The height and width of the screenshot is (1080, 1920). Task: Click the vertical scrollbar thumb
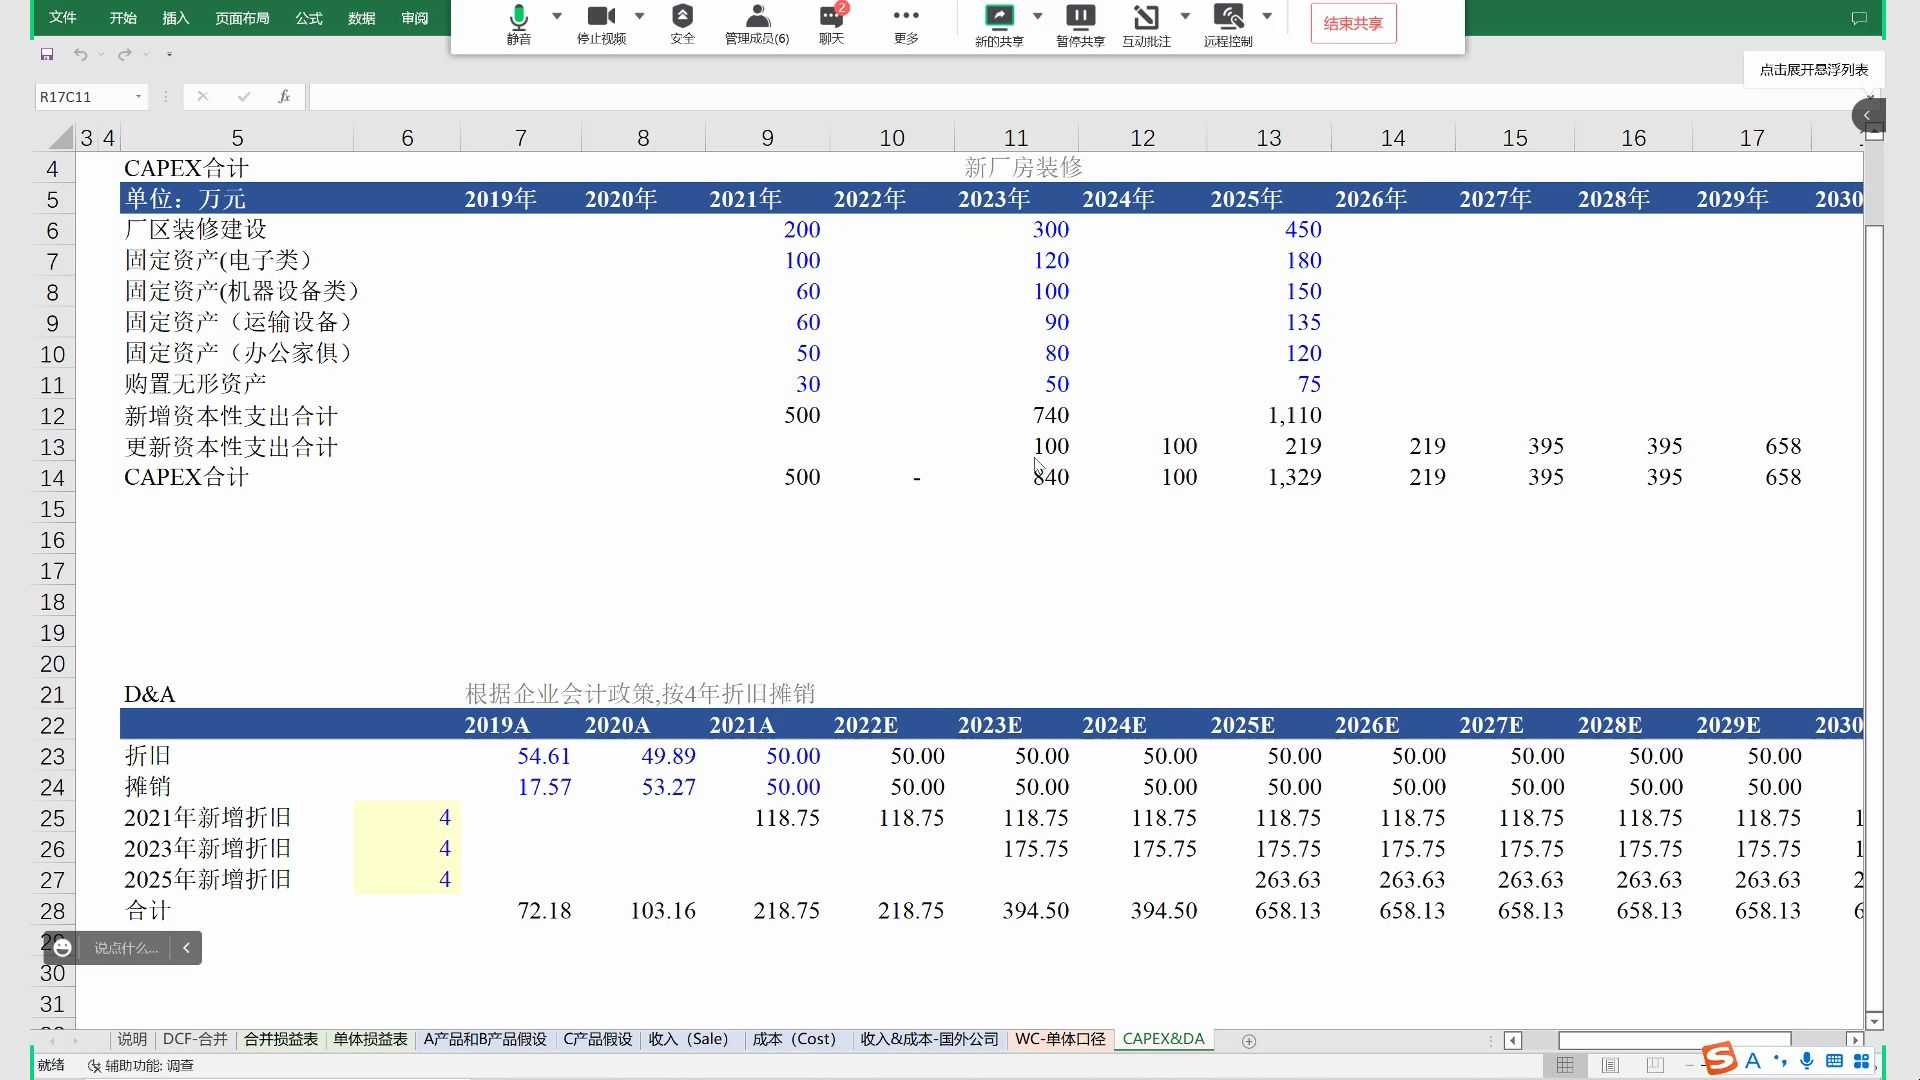tap(1874, 618)
